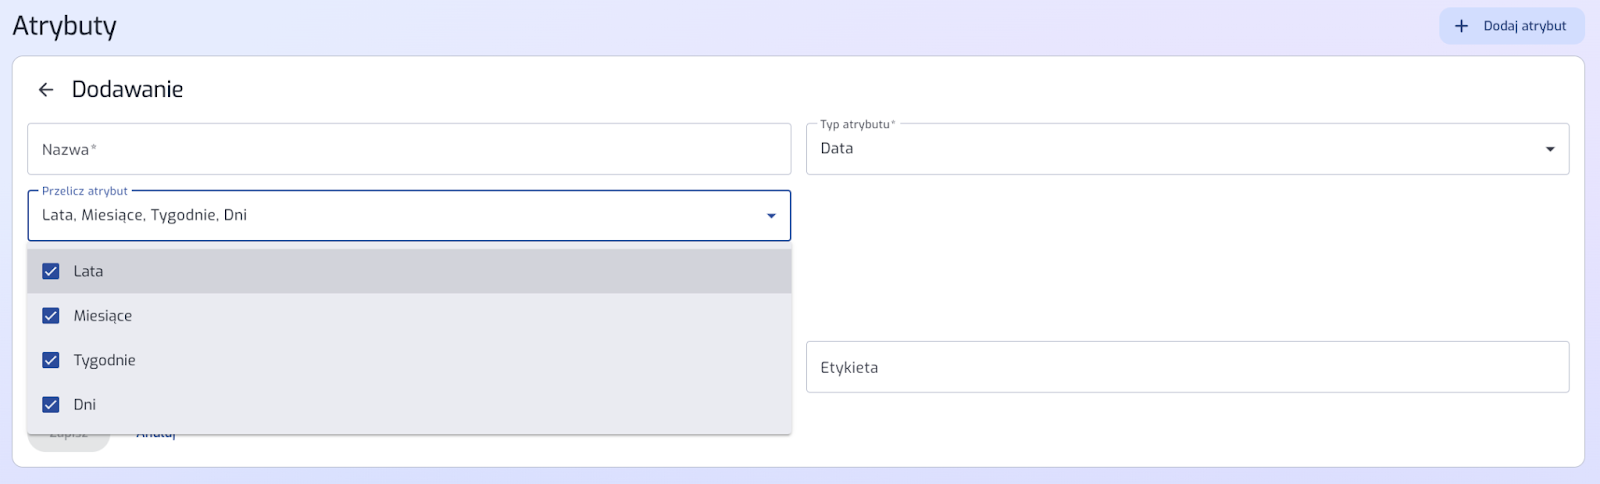Click the Typ atrybutu dropdown arrow
This screenshot has width=1600, height=484.
pos(1550,149)
